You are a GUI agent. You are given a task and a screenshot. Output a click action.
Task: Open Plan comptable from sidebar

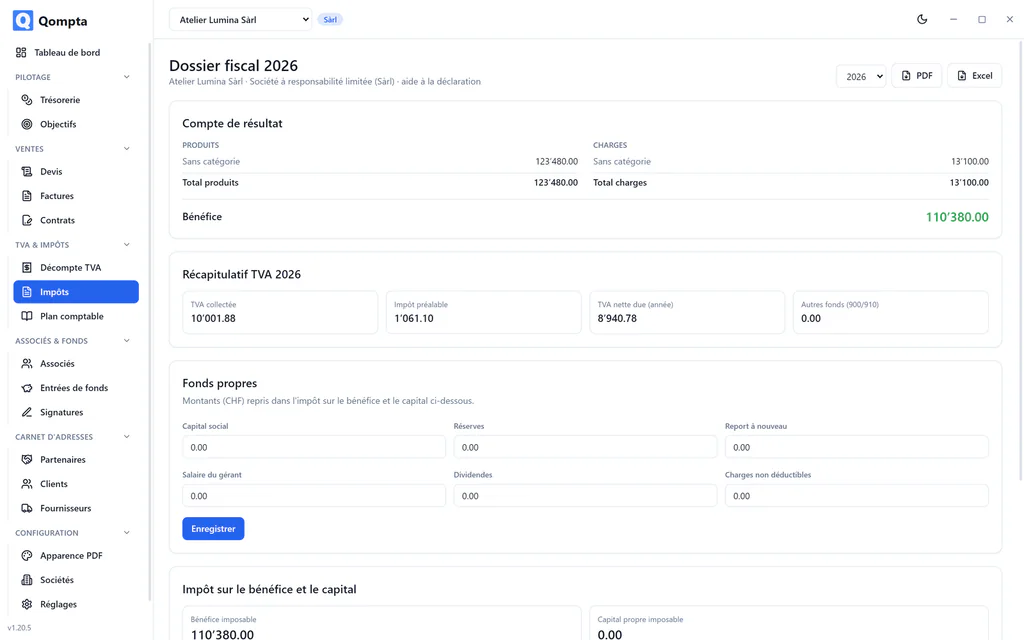coord(76,316)
